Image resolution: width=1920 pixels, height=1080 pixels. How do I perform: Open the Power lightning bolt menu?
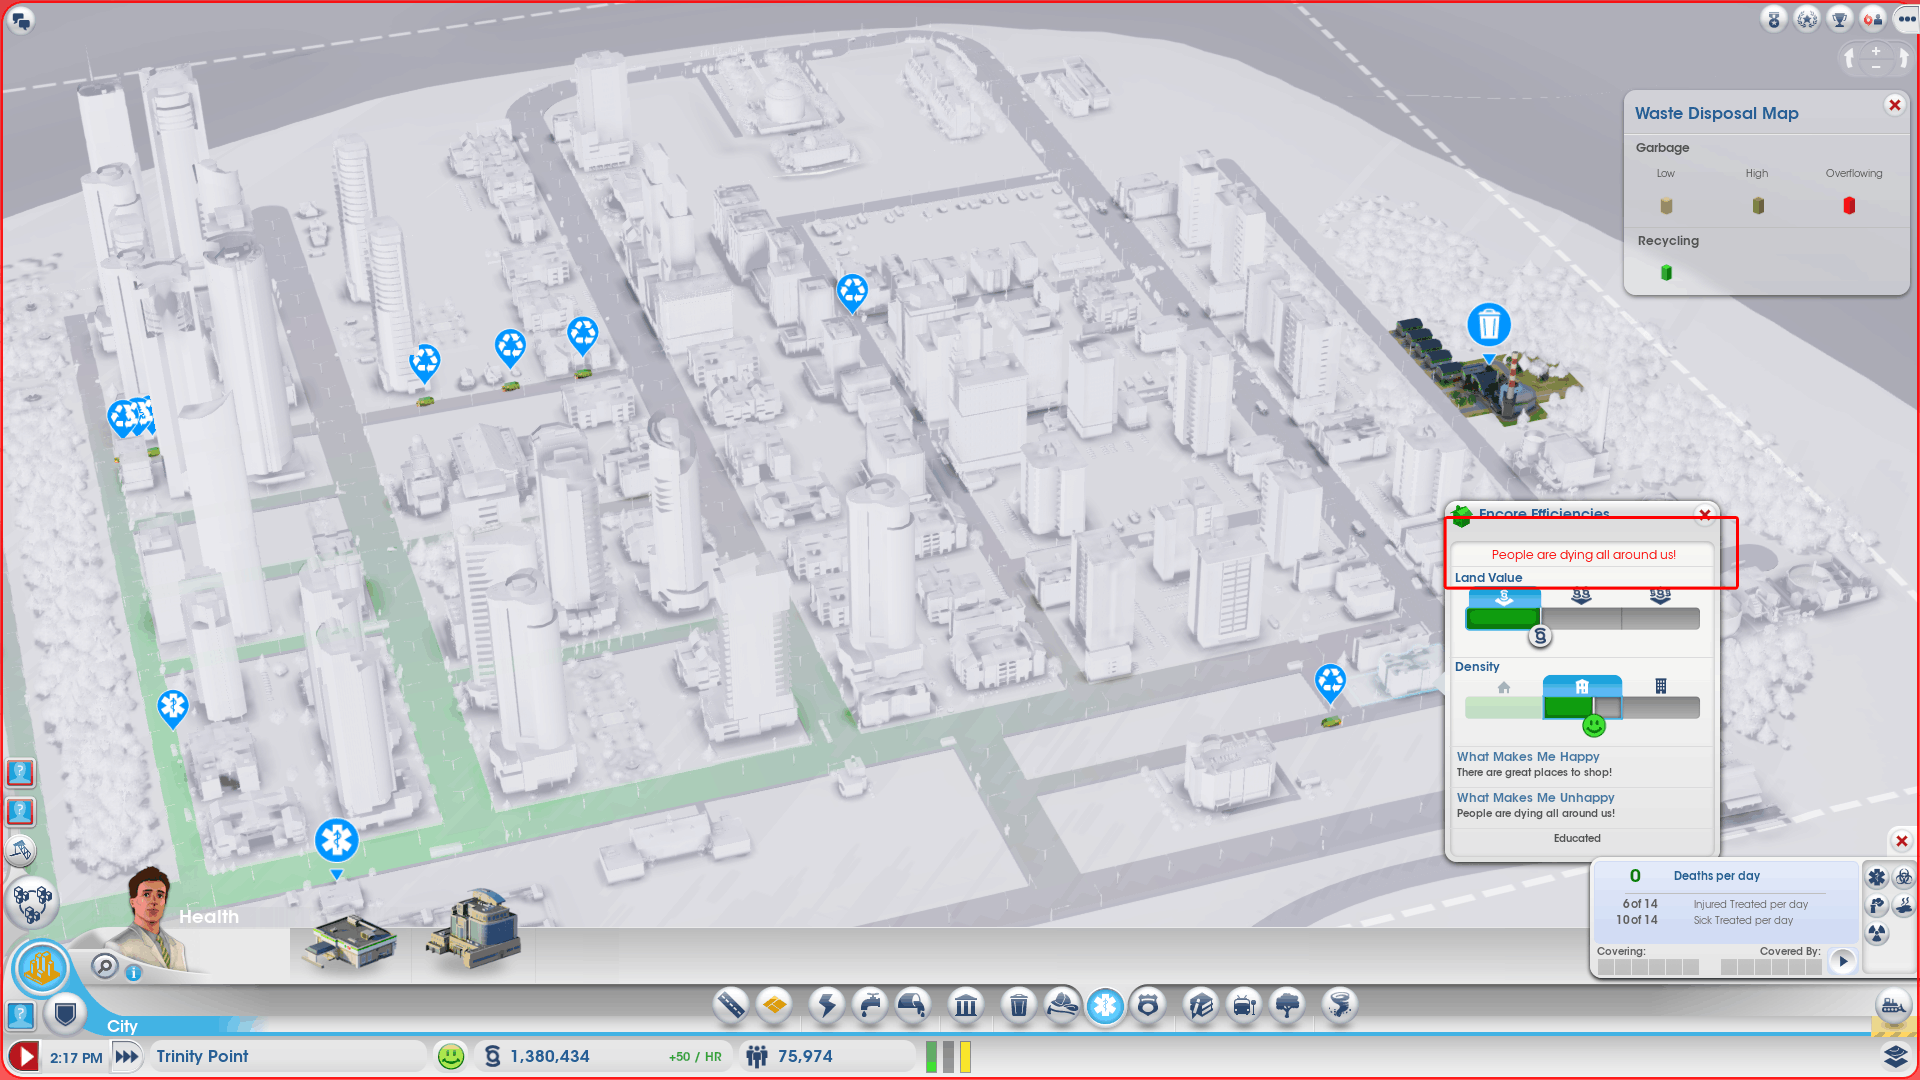[827, 1005]
